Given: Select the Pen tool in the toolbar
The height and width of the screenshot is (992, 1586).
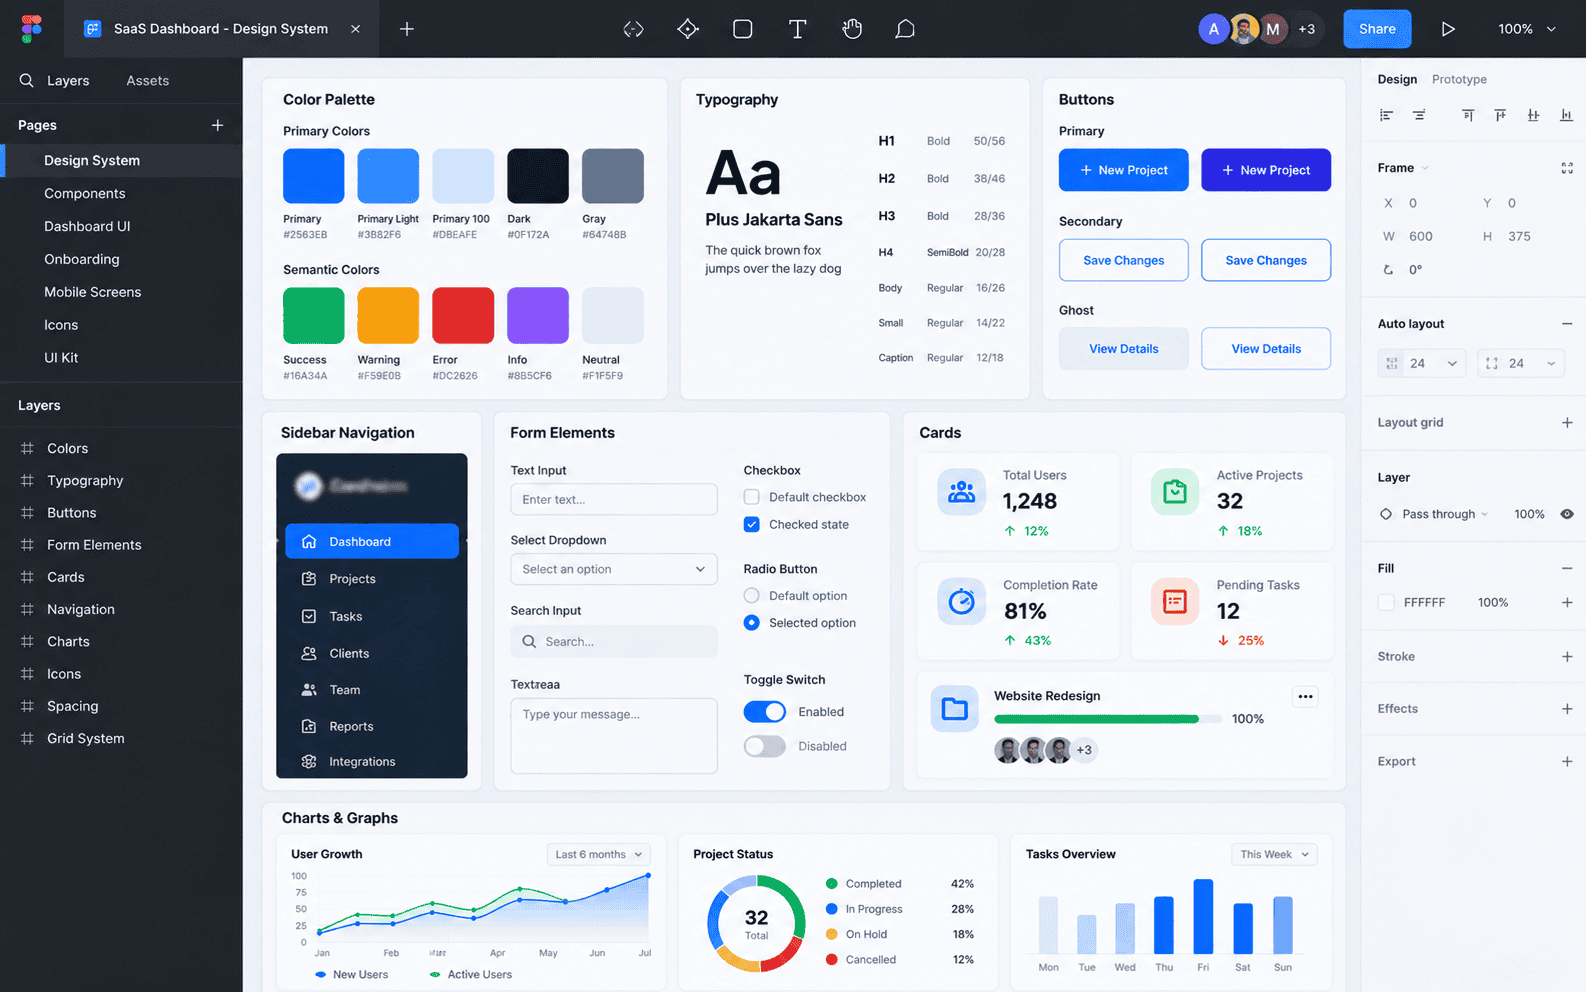Looking at the screenshot, I should pyautogui.click(x=688, y=29).
